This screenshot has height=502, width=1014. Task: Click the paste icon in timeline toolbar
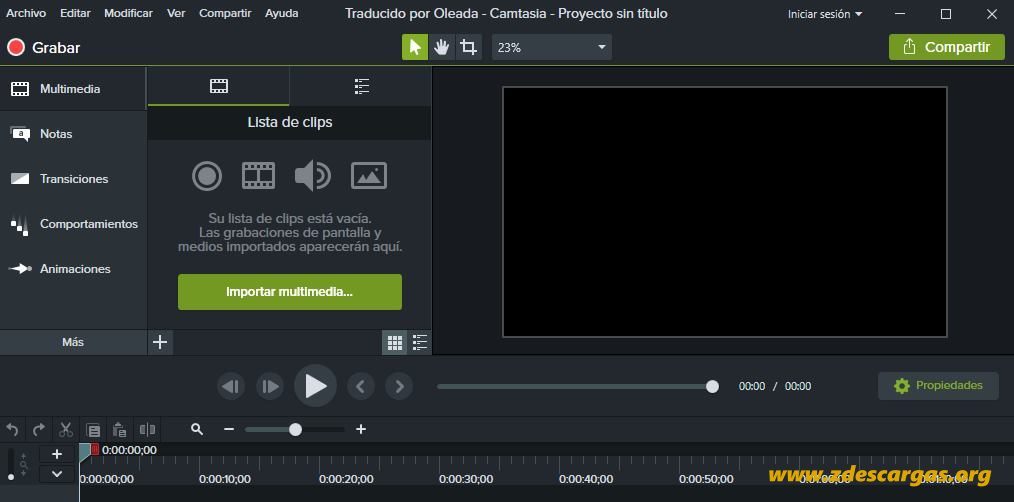120,430
